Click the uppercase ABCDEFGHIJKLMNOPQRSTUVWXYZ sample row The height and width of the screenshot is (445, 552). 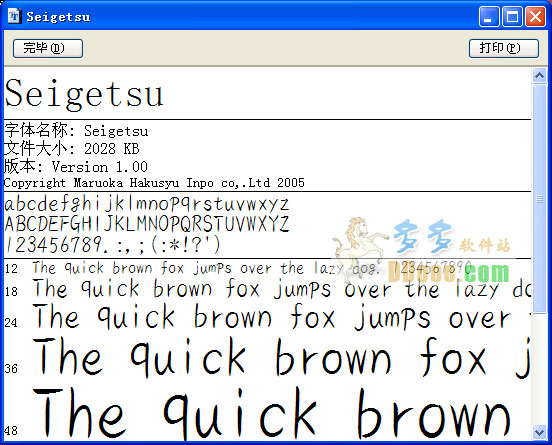click(x=147, y=224)
